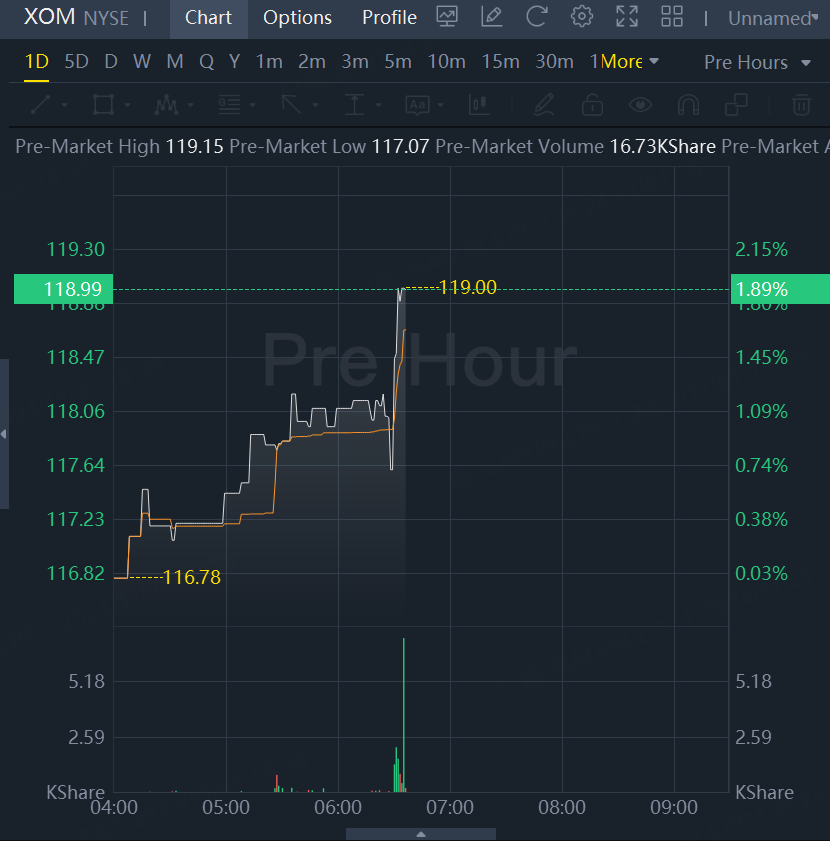The height and width of the screenshot is (841, 830).
Task: Select the trend line drawing tool
Action: (x=41, y=104)
